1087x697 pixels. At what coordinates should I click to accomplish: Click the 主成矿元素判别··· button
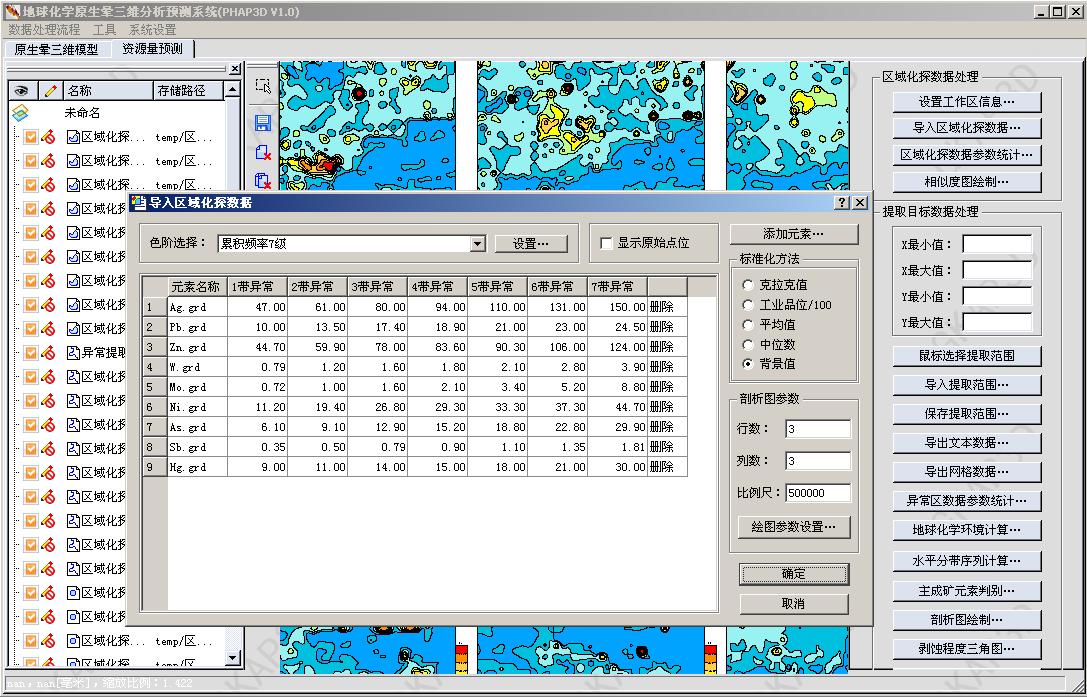point(967,591)
